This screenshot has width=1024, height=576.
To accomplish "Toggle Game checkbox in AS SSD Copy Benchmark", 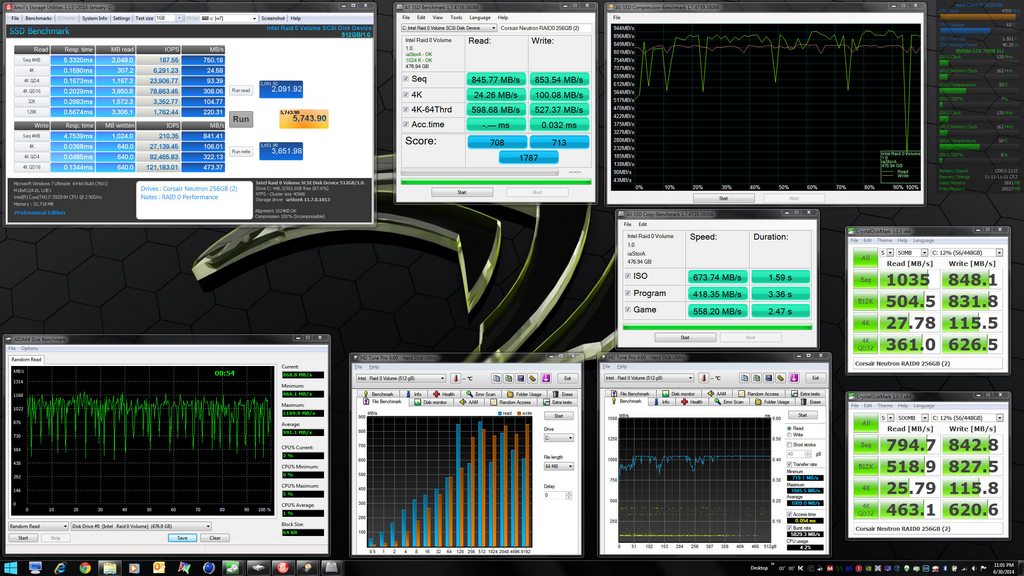I will click(x=628, y=310).
